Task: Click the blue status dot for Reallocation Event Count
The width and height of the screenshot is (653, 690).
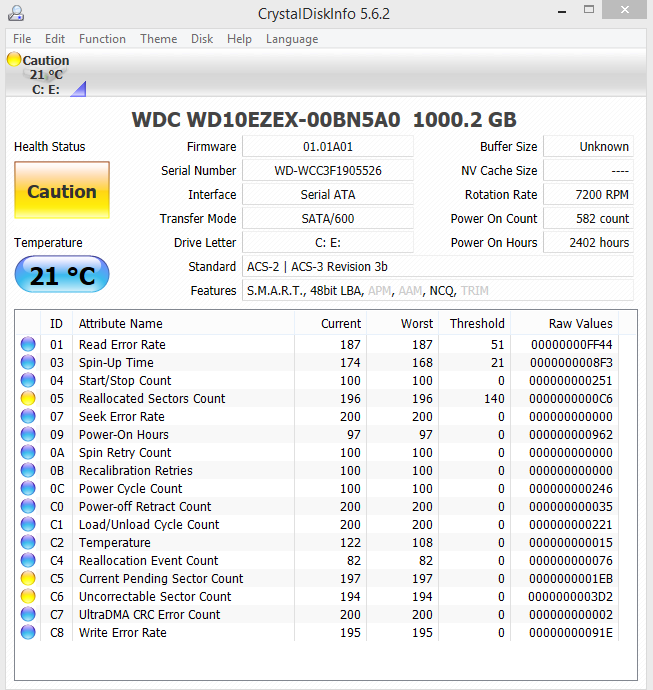Action: 28,561
